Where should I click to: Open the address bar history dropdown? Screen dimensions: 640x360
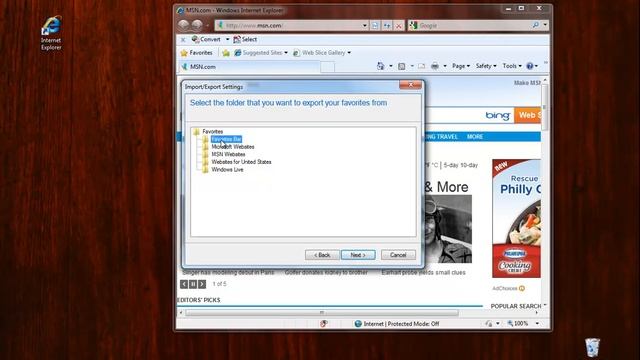pos(364,25)
